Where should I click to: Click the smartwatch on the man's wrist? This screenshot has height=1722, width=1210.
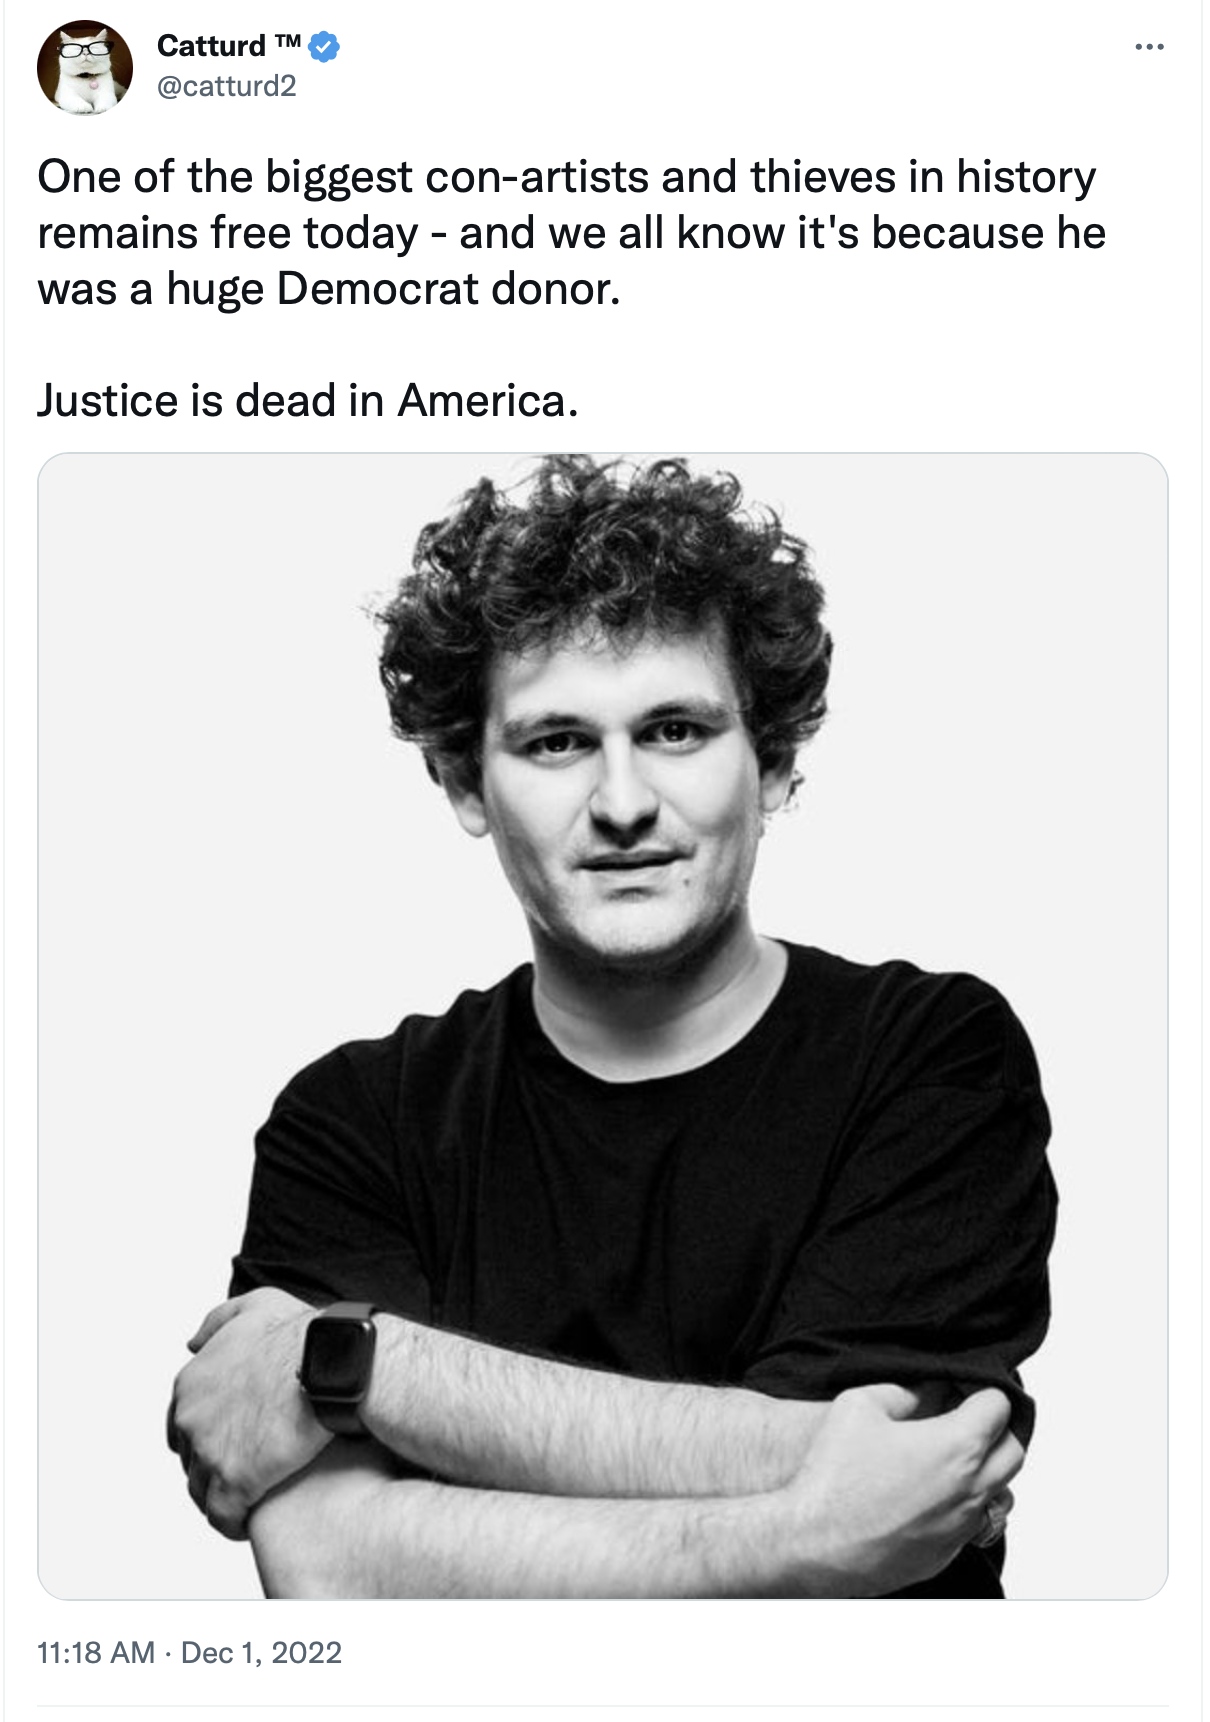[x=338, y=1366]
